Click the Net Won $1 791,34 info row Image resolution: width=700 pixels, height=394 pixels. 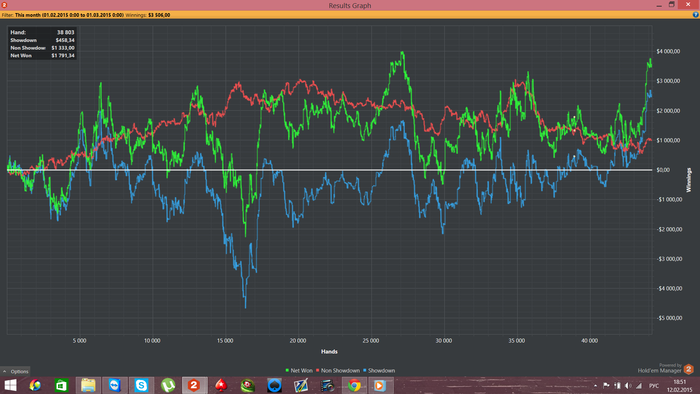(42, 56)
